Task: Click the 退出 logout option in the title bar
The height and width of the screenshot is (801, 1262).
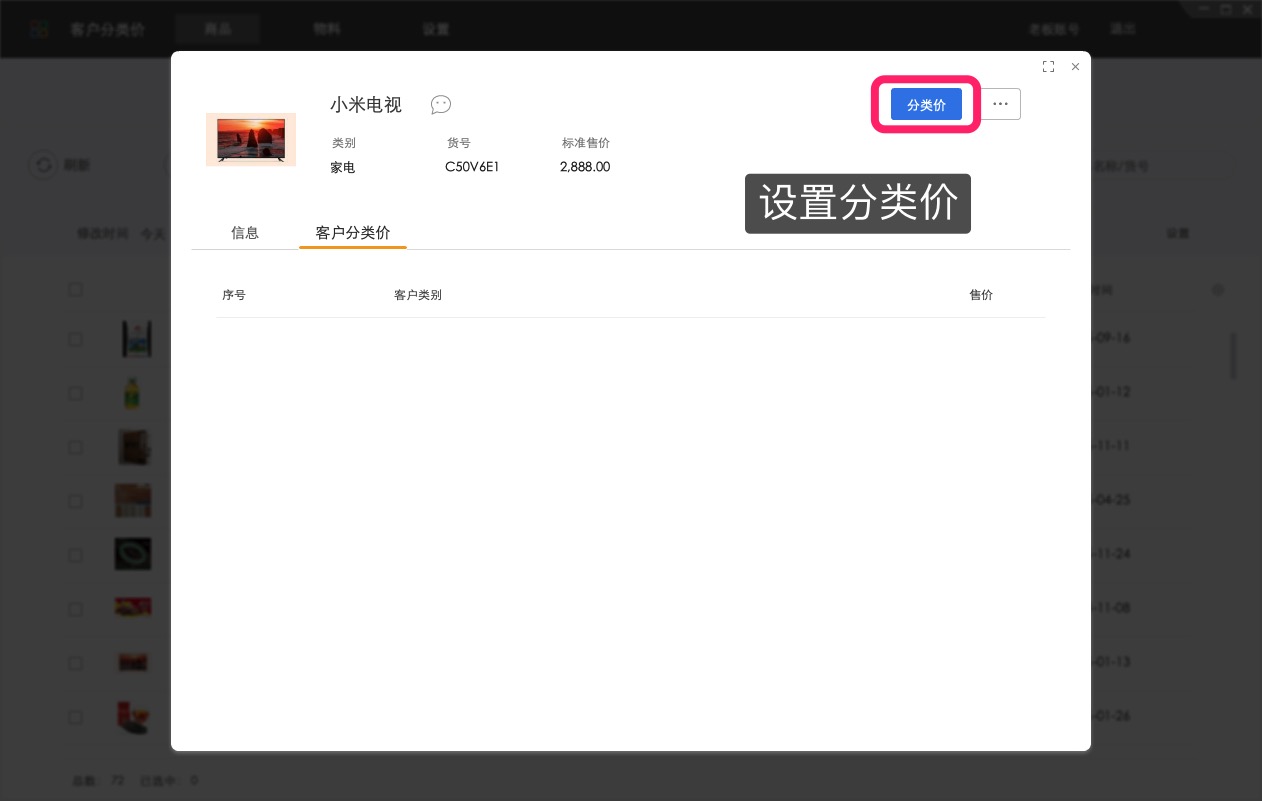Action: coord(1122,29)
